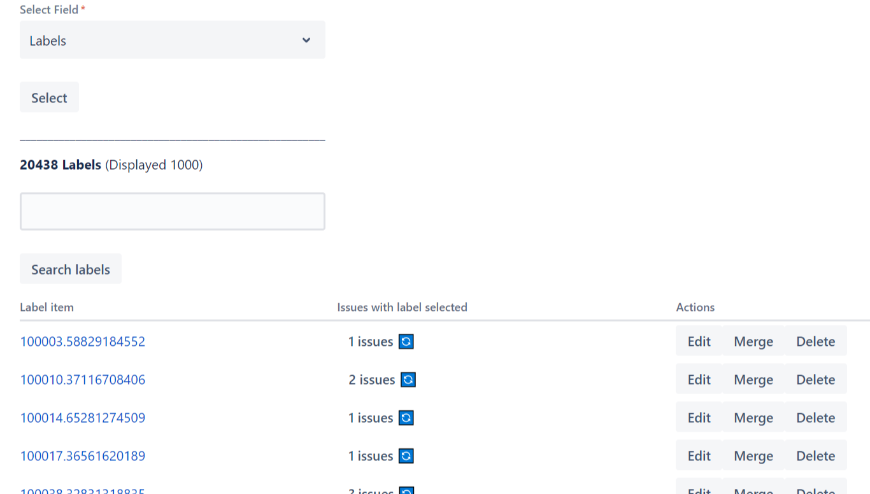Merge the label 100003.58829184552

tap(753, 342)
